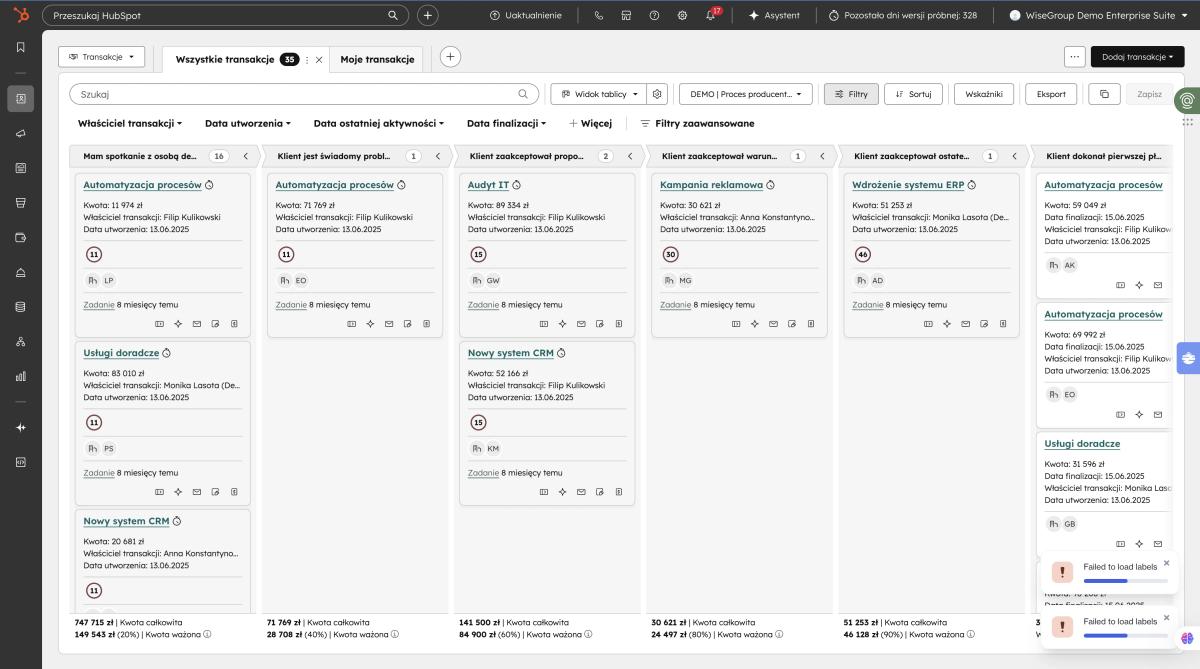1200x669 pixels.
Task: Open the Breeze AI sparkle sidebar icon
Action: click(x=21, y=427)
